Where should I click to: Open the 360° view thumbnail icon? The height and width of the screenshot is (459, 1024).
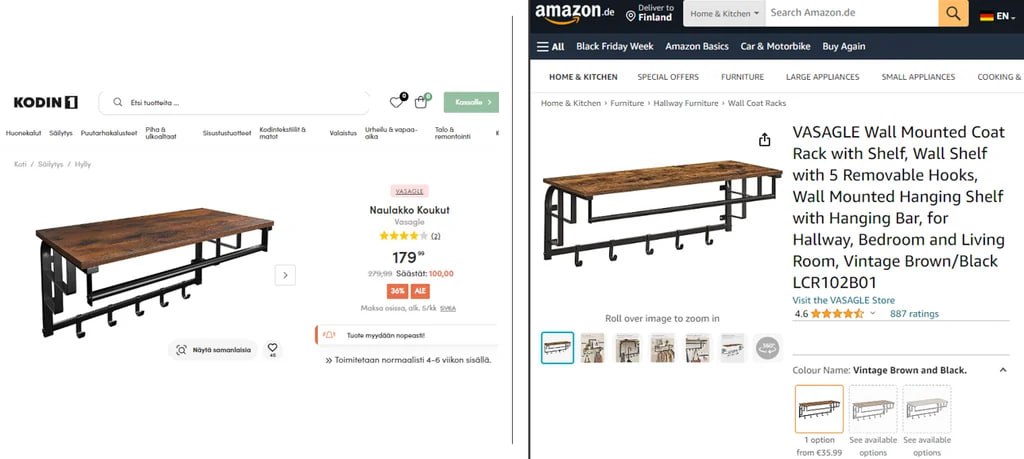pyautogui.click(x=767, y=348)
